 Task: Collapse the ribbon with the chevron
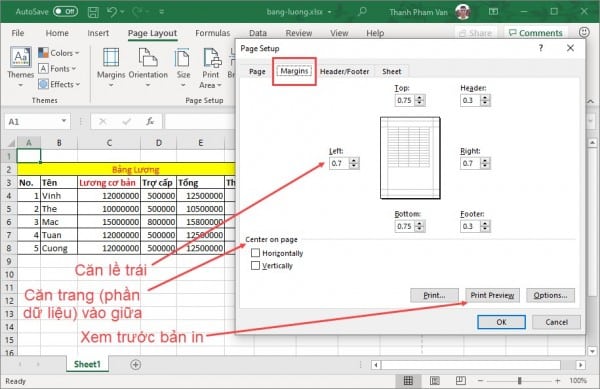(x=591, y=101)
